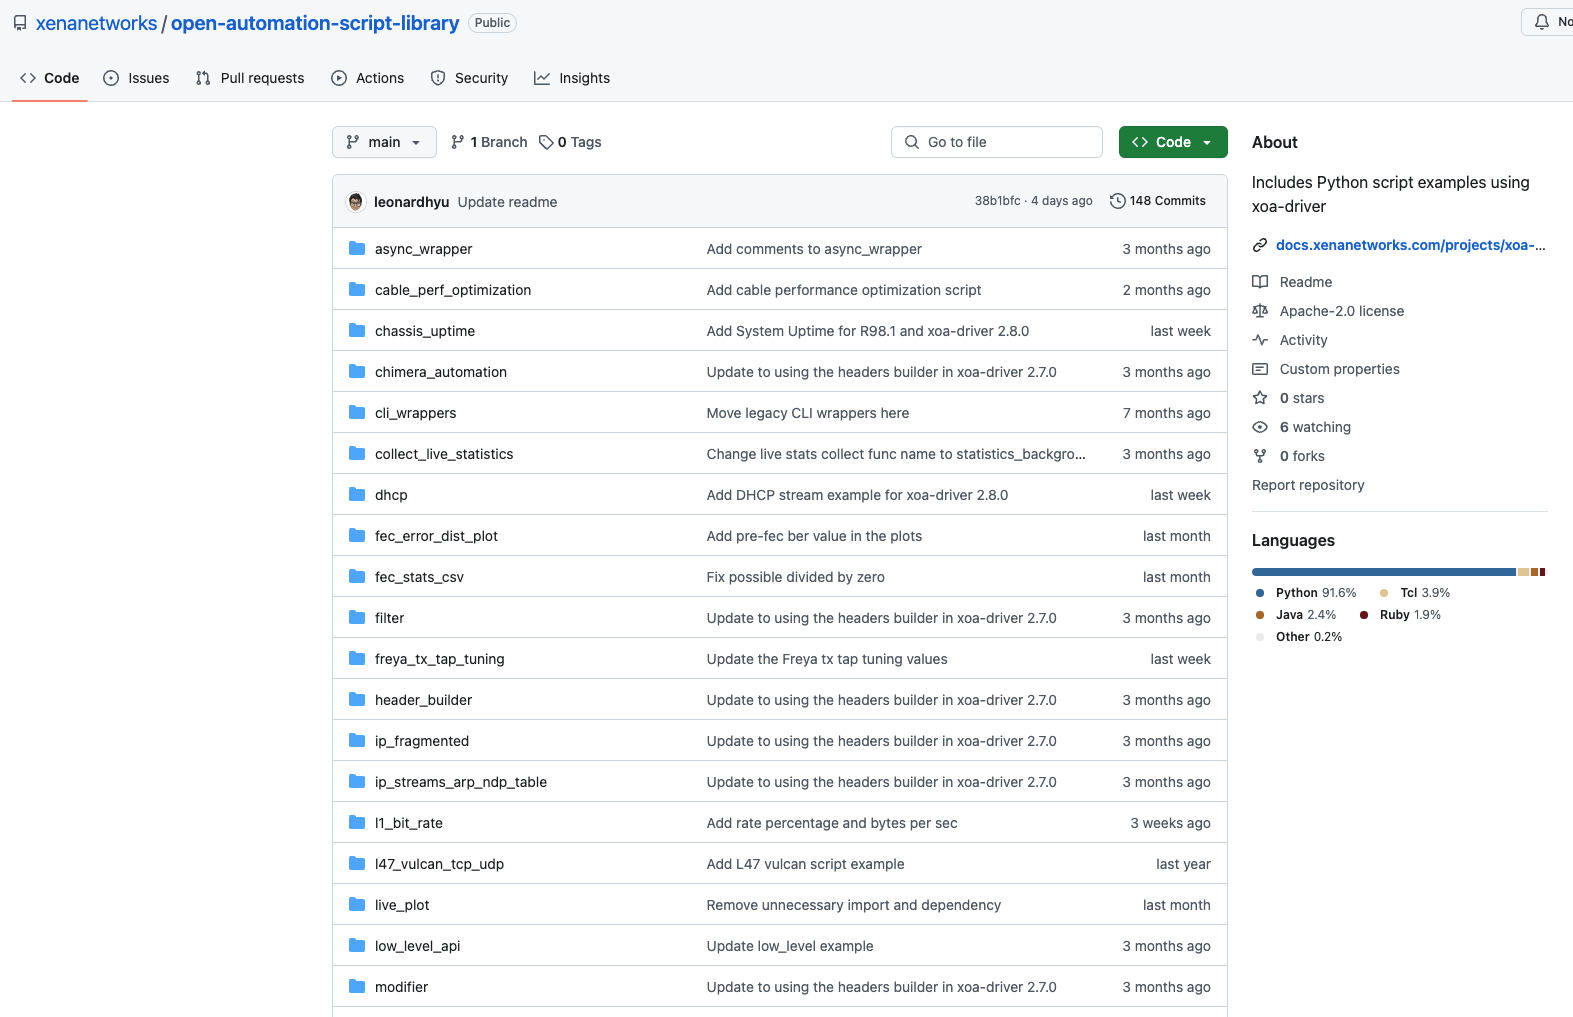The height and width of the screenshot is (1017, 1573).
Task: Click the license scale icon
Action: (x=1260, y=311)
